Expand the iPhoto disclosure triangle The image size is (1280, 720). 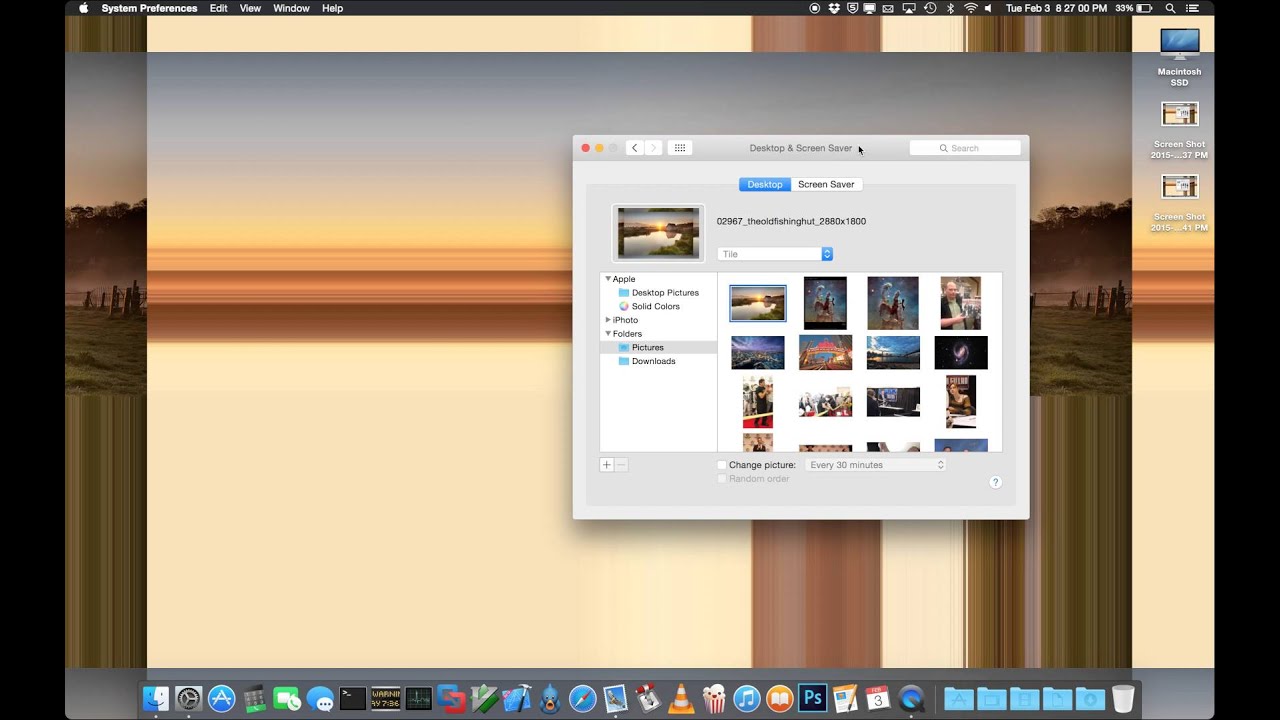(x=608, y=319)
